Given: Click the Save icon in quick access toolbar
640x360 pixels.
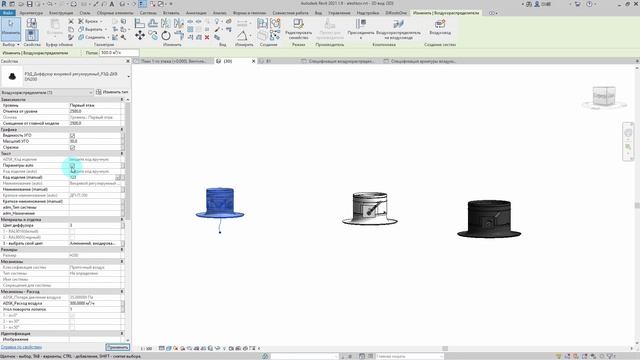Looking at the screenshot, I should (29, 4).
